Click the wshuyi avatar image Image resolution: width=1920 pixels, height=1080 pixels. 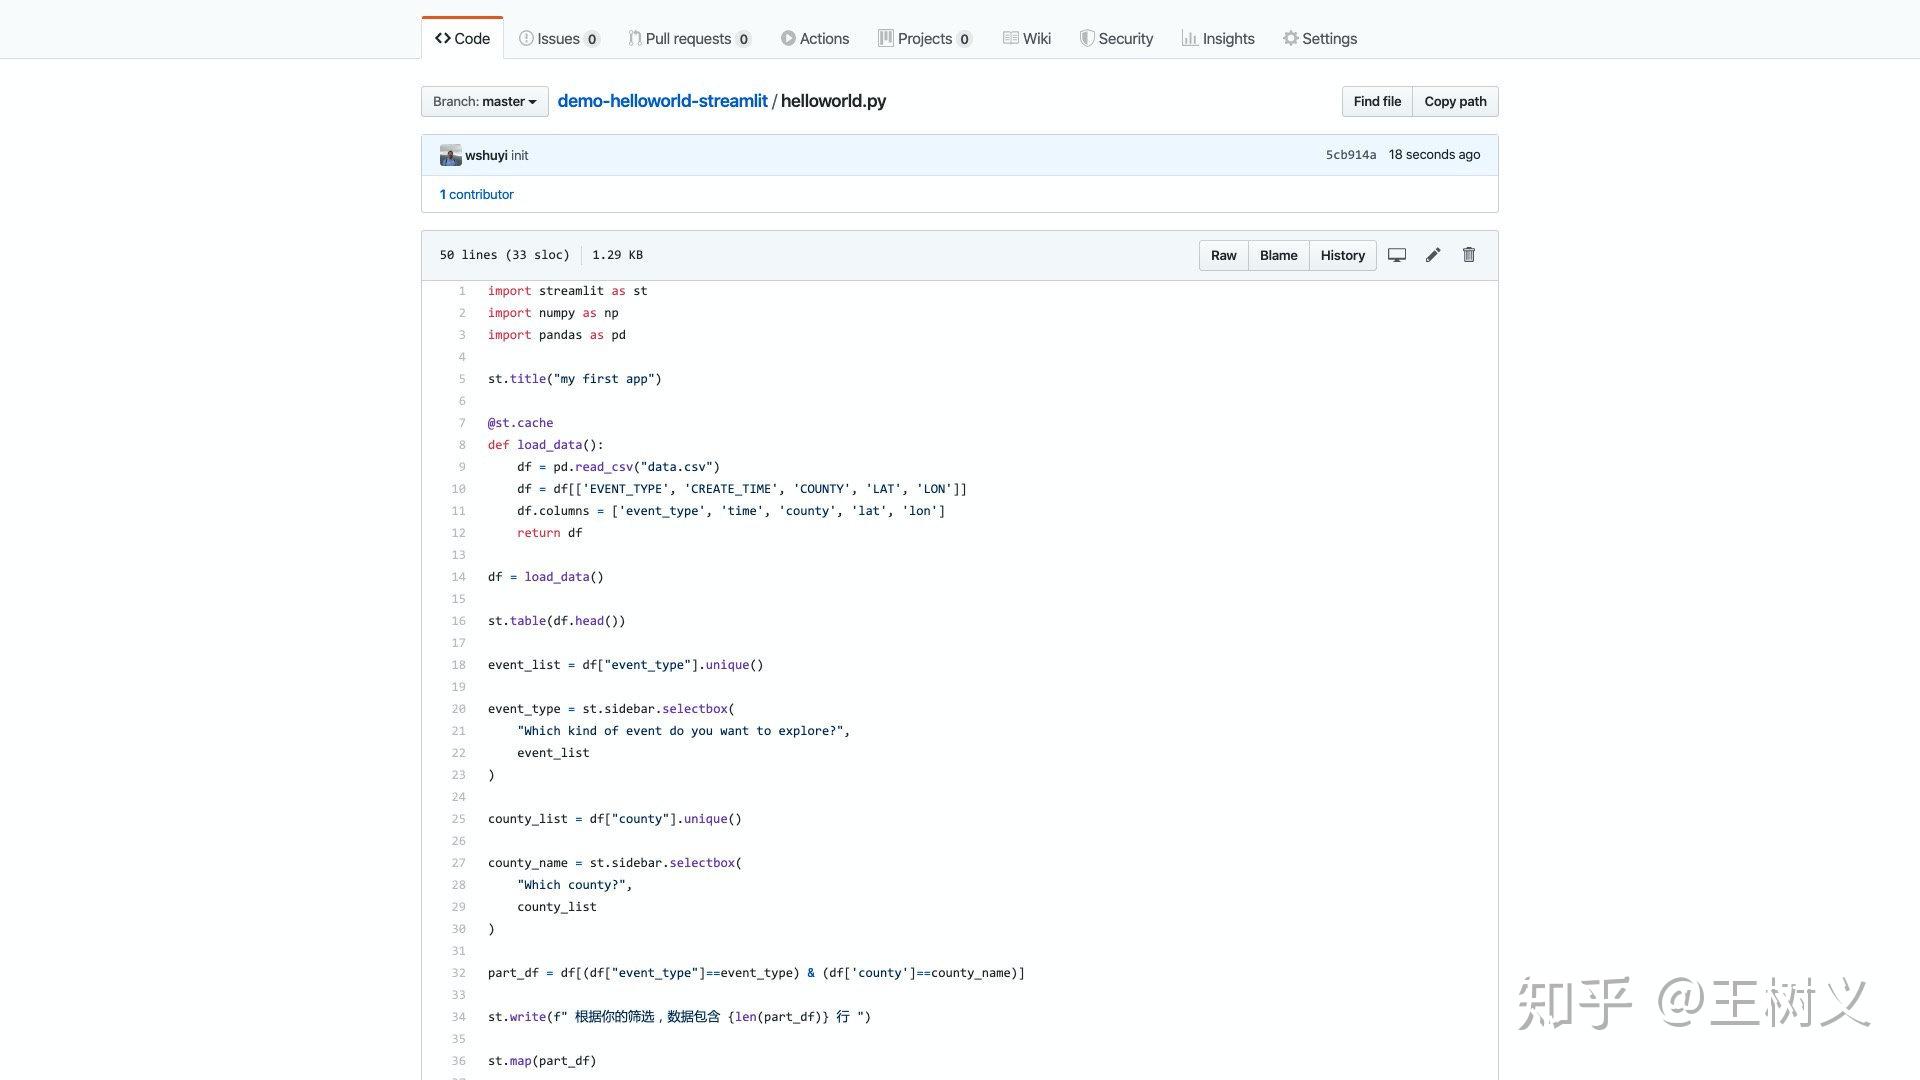click(x=450, y=155)
